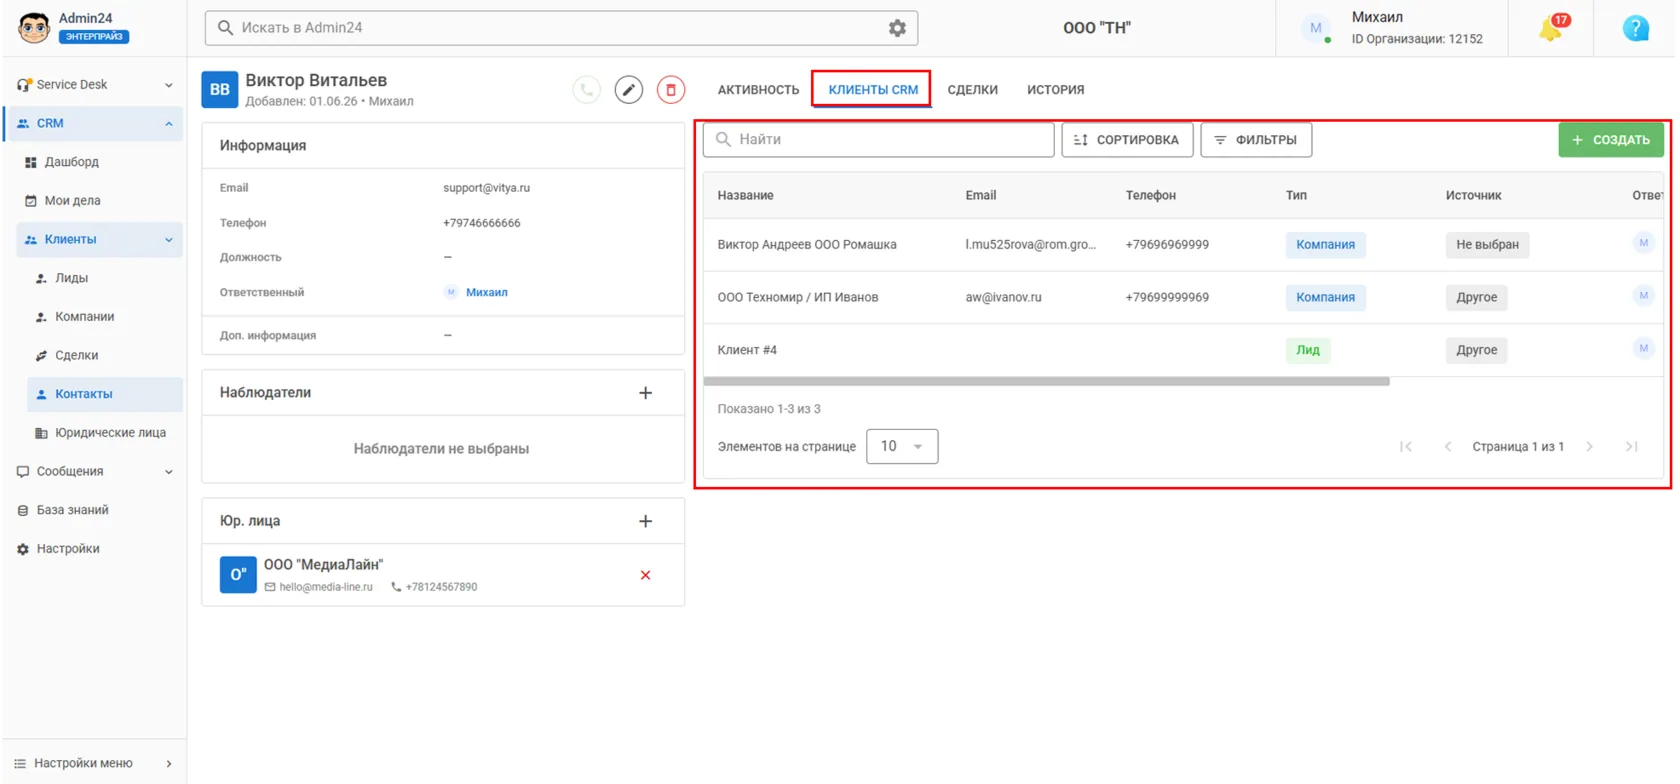Click the phone call icon near contact name
1680x784 pixels.
click(x=587, y=90)
